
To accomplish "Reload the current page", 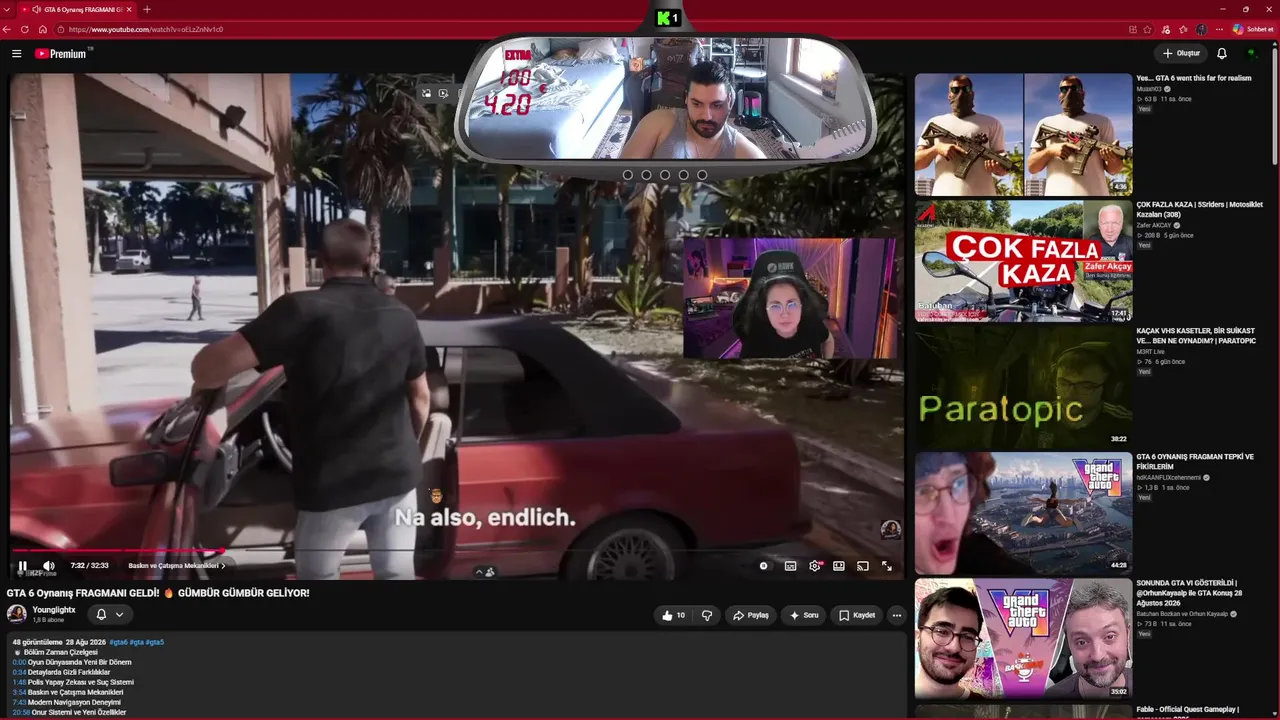I will [x=25, y=29].
